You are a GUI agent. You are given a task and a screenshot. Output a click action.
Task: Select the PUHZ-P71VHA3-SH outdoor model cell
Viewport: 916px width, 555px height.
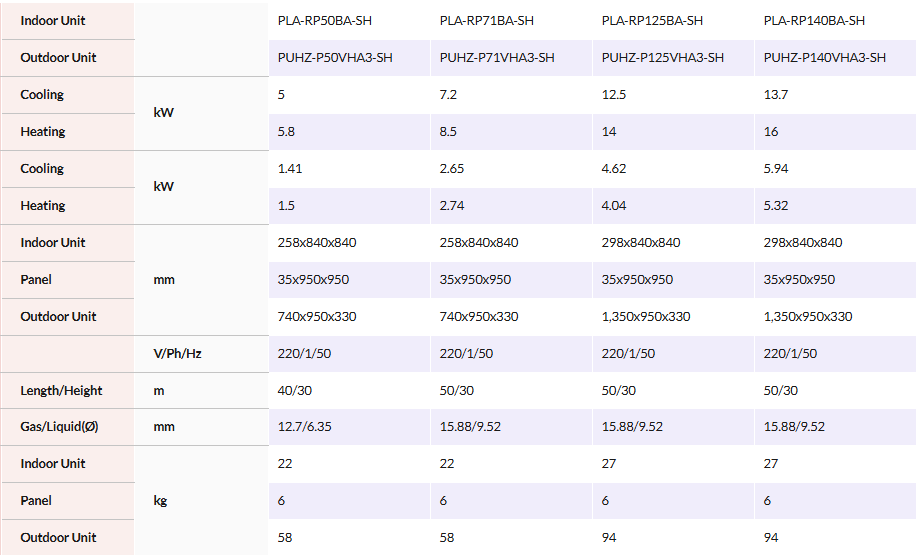(497, 58)
